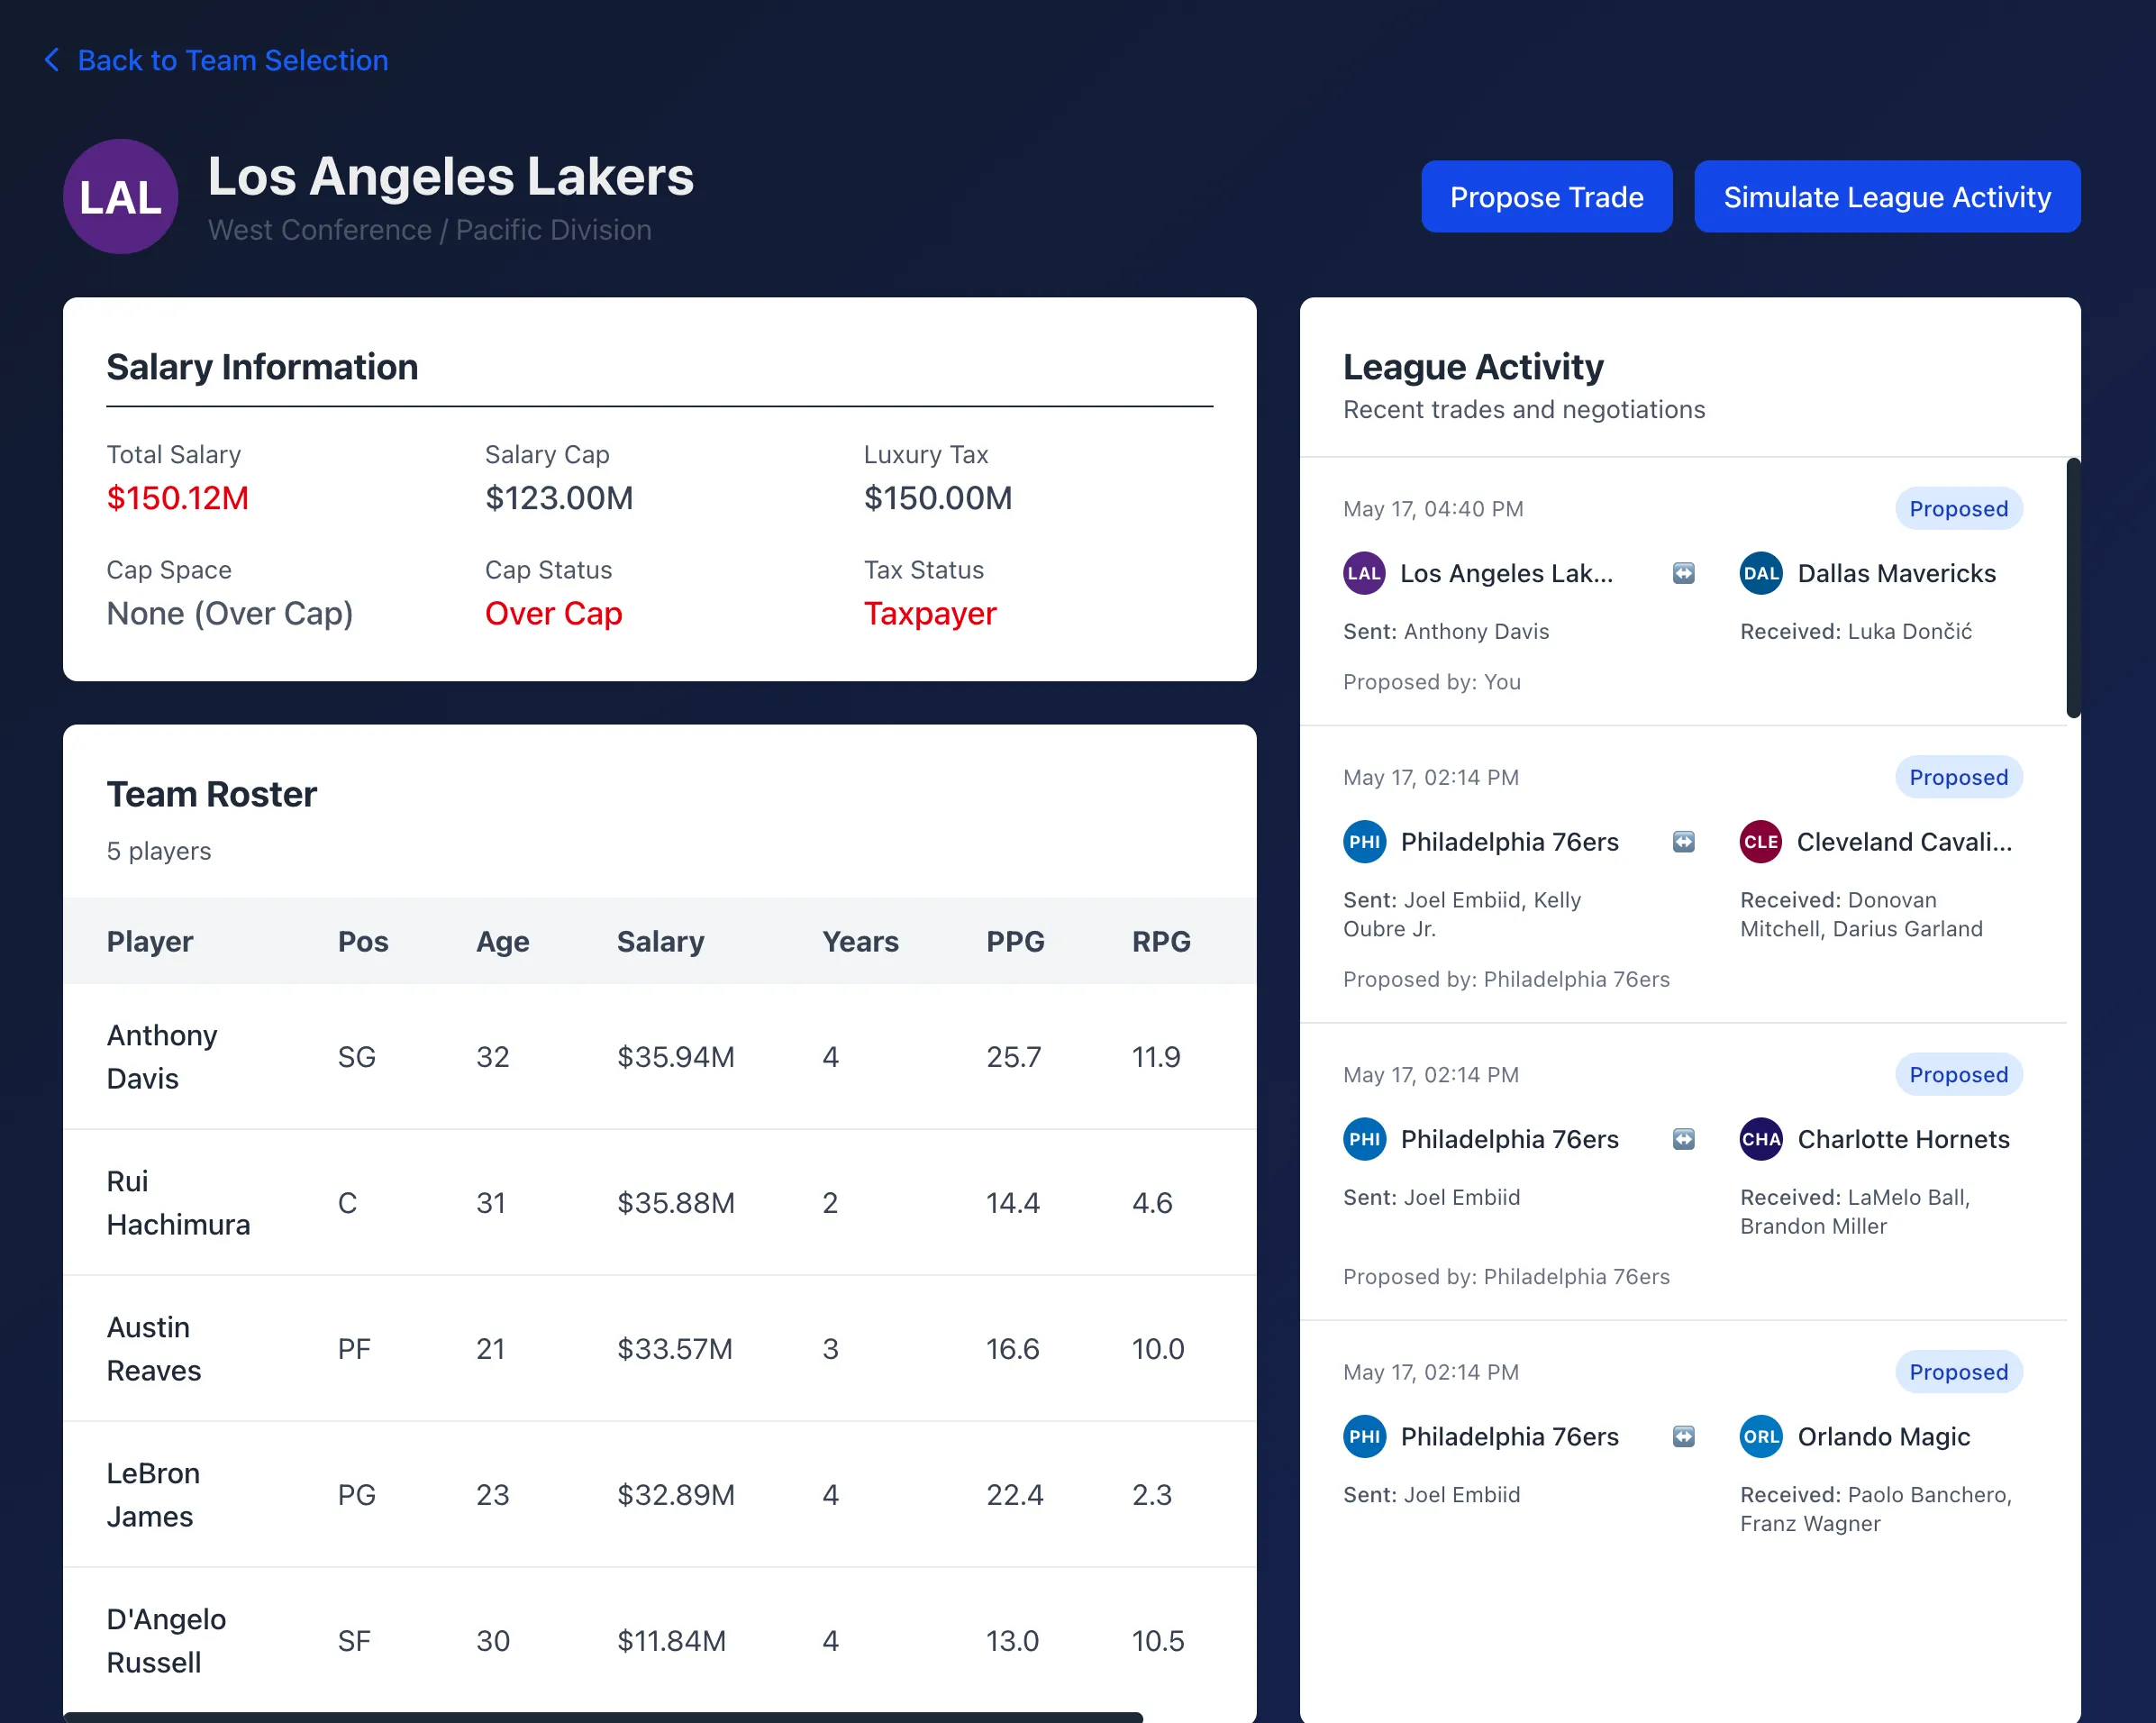Click the back chevron beside Back to Team Selection
This screenshot has height=1723, width=2156.
[53, 59]
